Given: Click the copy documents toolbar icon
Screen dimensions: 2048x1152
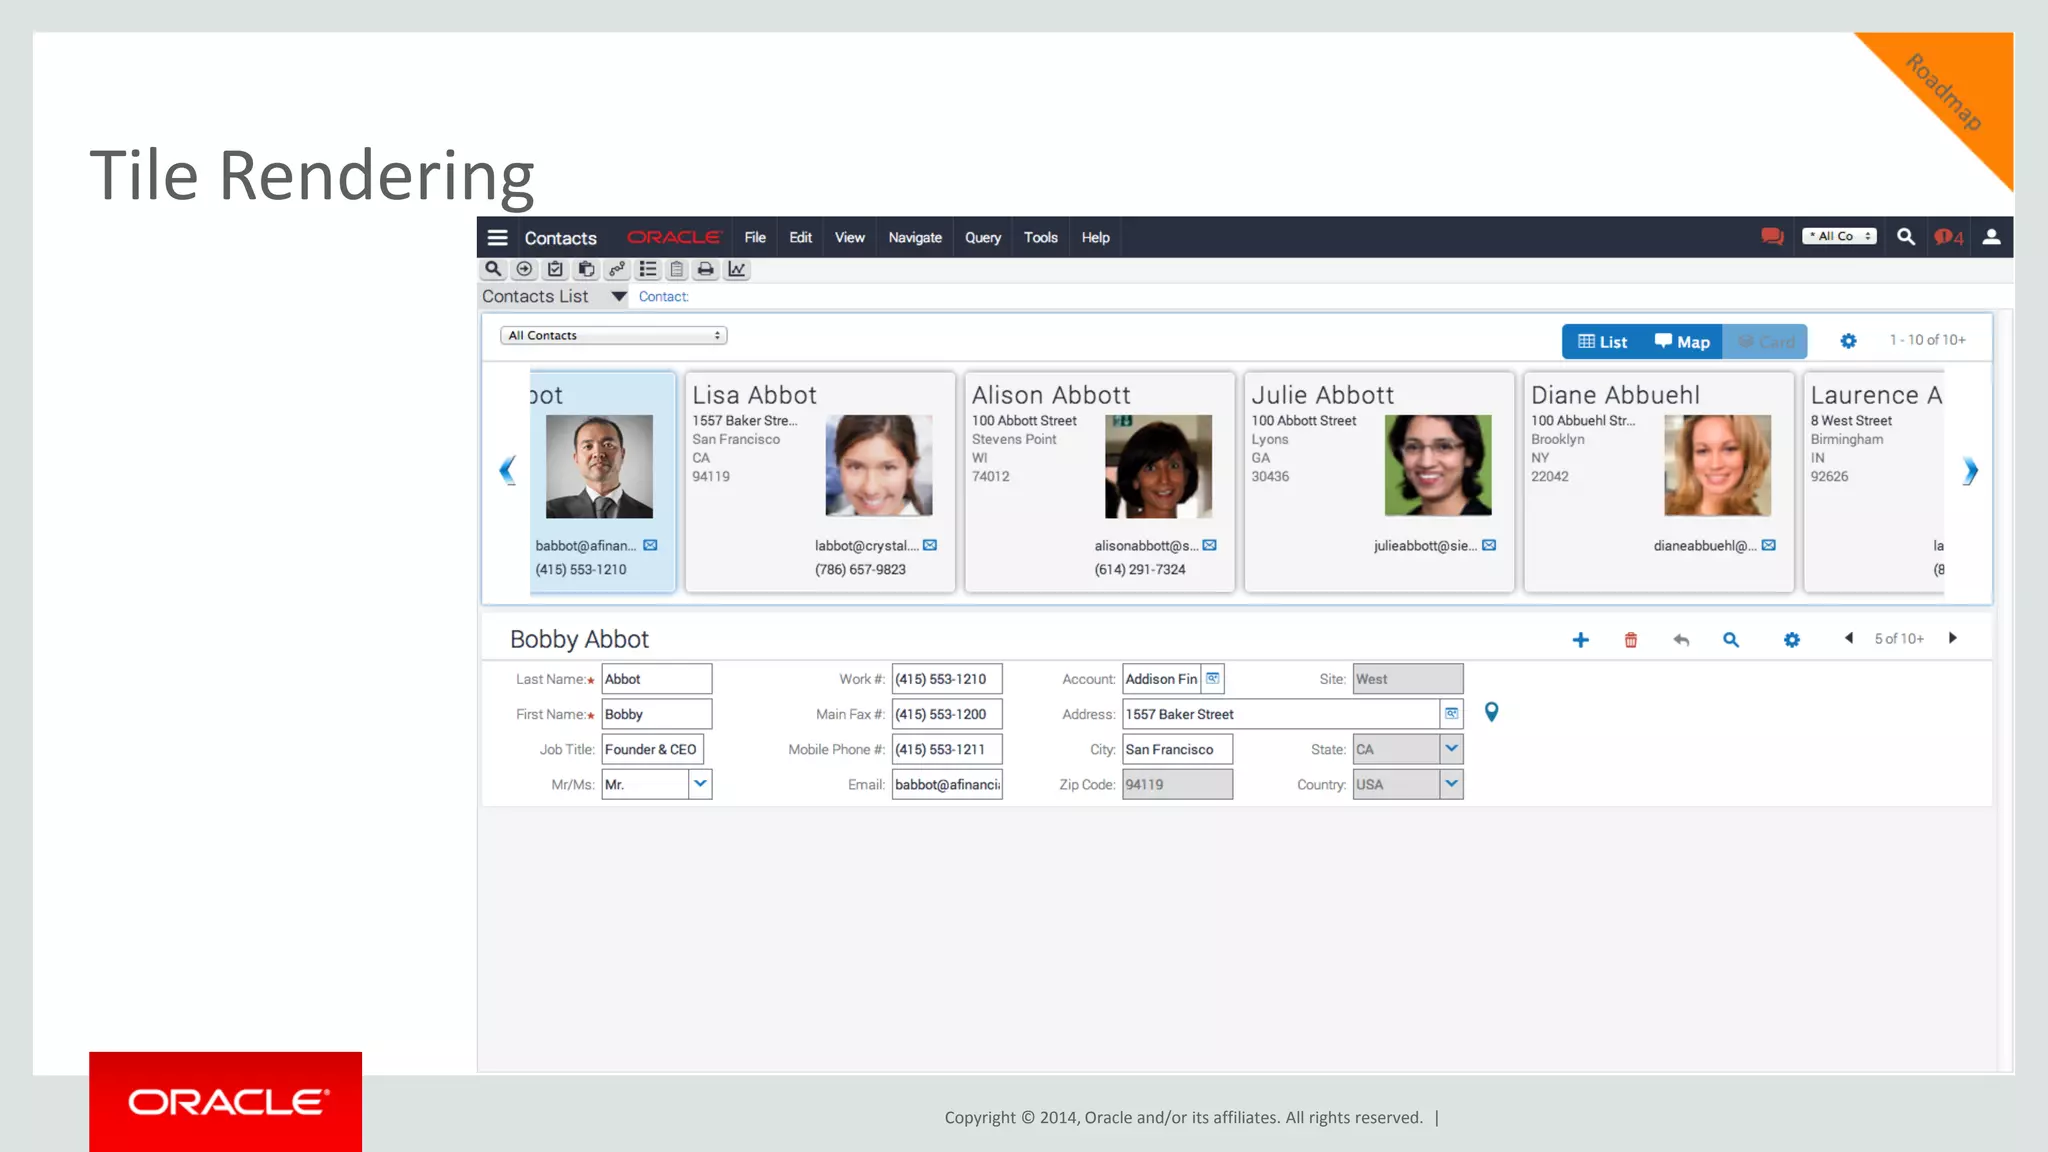Looking at the screenshot, I should click(x=587, y=269).
